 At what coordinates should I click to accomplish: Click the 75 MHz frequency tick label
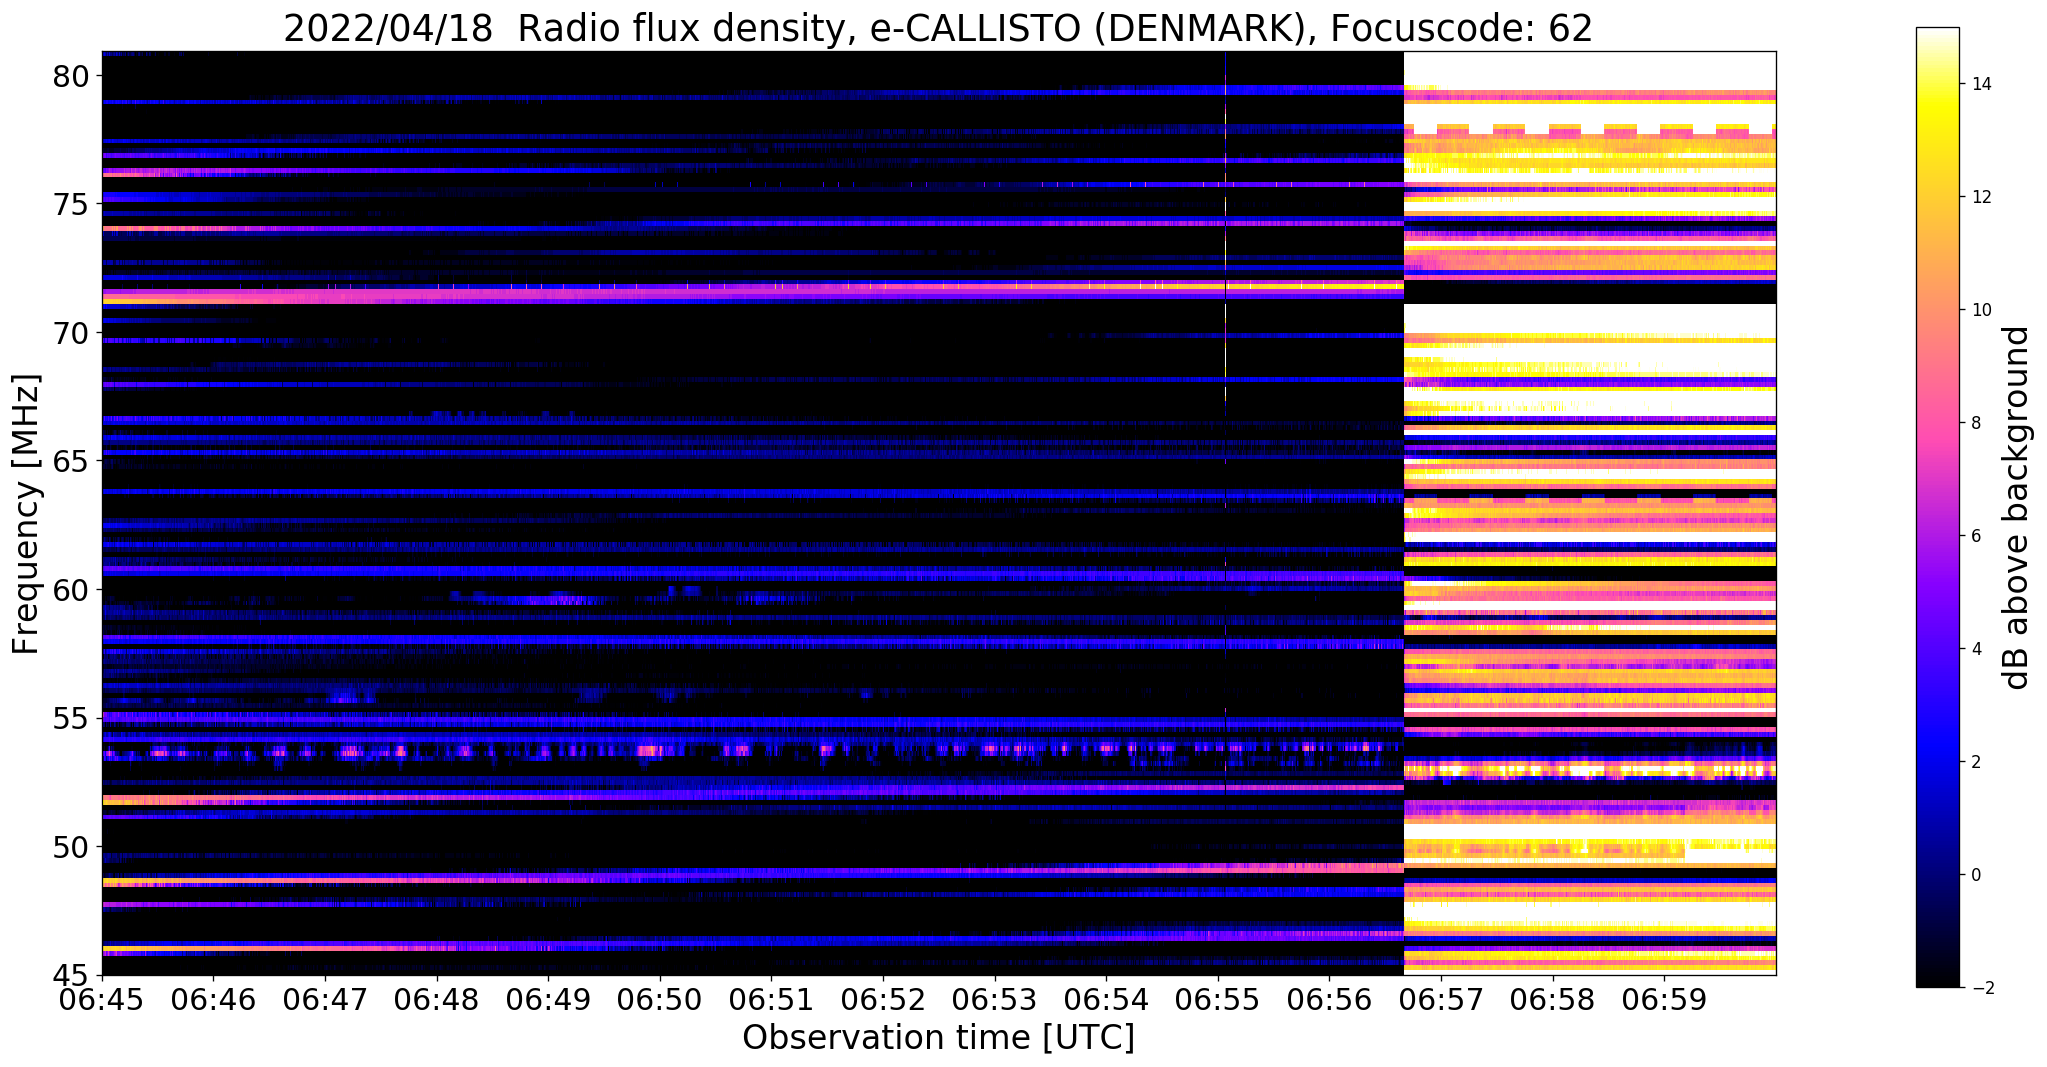pos(70,204)
